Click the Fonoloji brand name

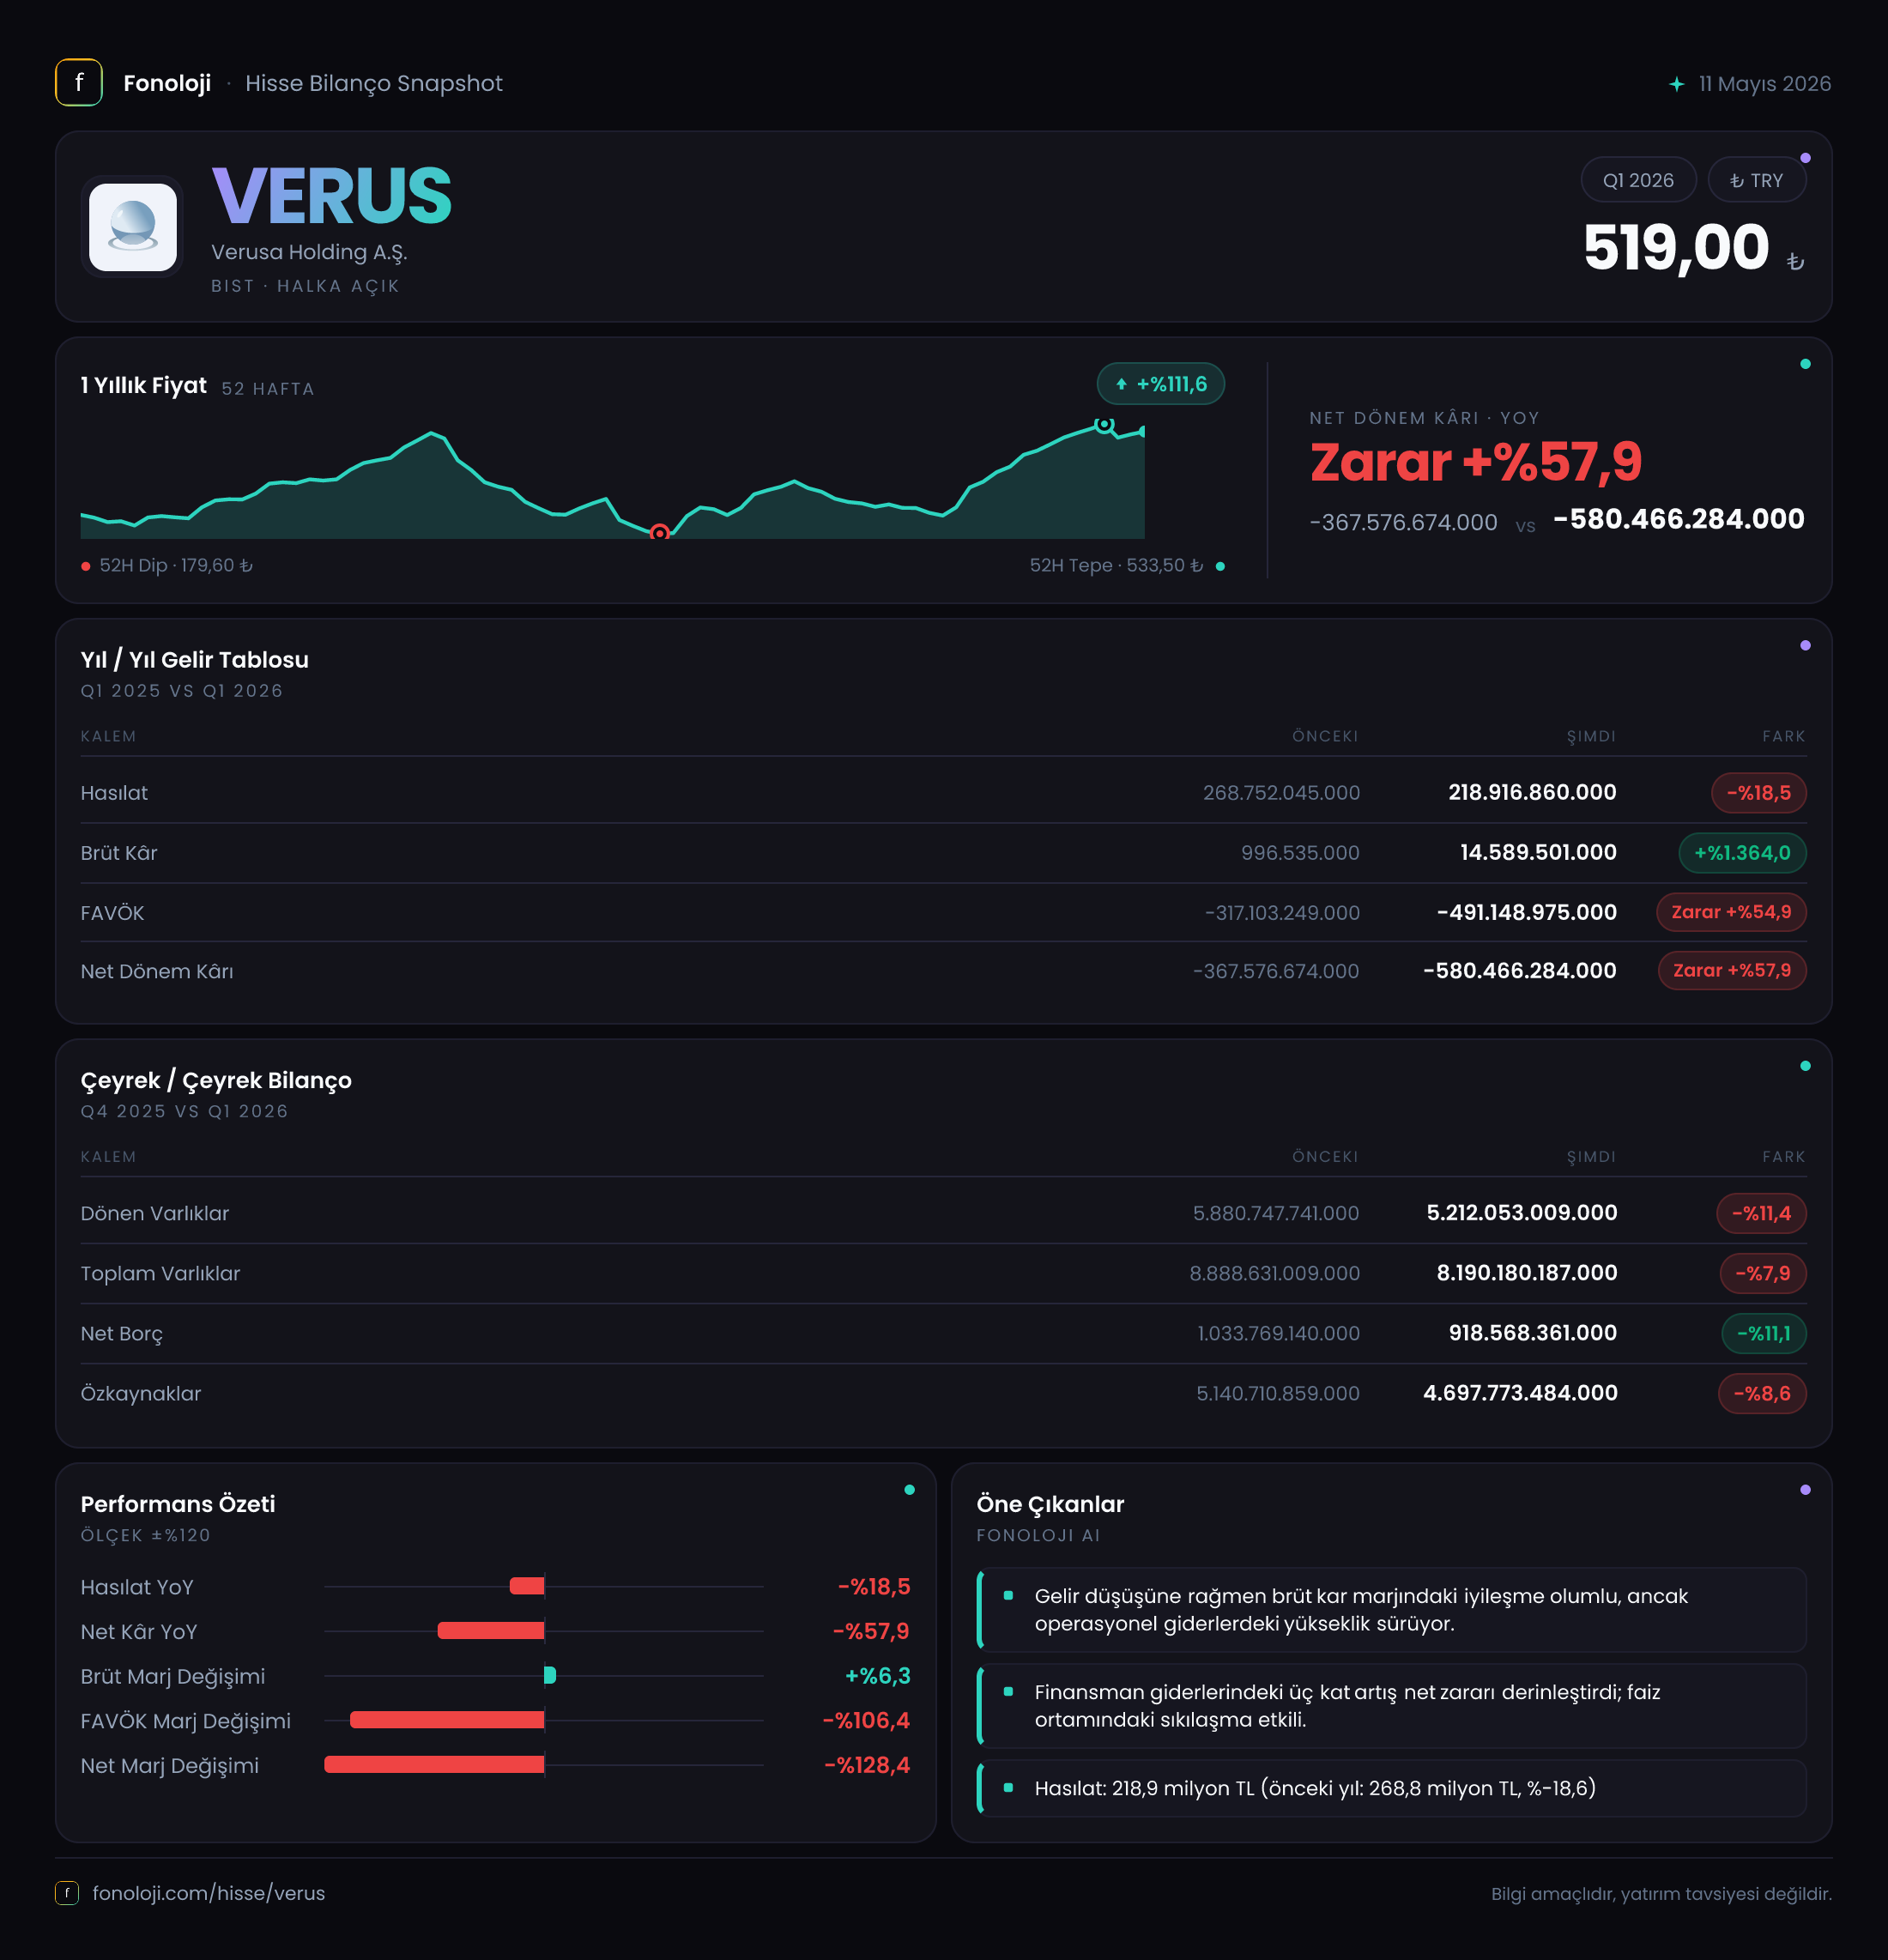point(167,83)
